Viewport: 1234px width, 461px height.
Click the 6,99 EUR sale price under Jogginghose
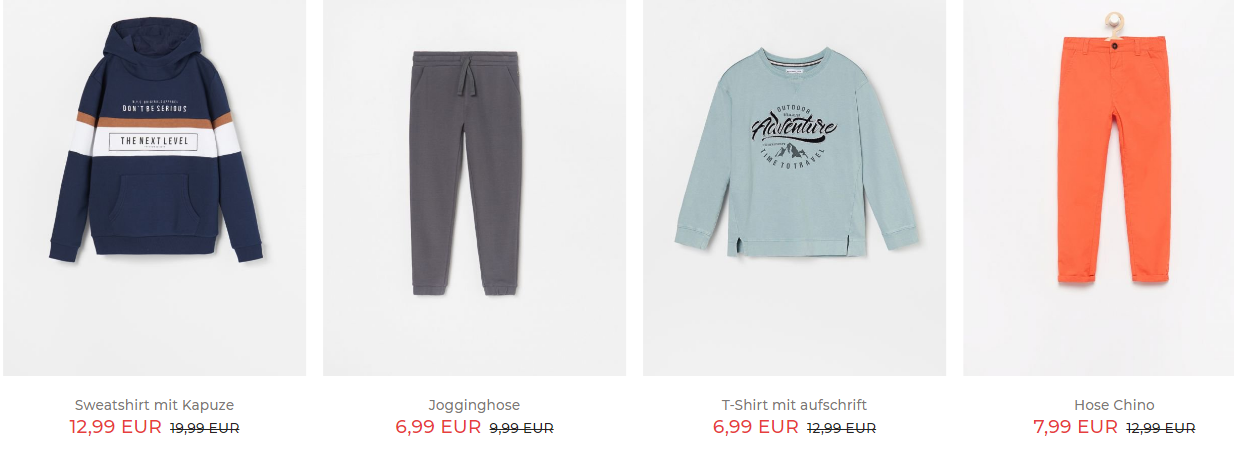[x=438, y=427]
